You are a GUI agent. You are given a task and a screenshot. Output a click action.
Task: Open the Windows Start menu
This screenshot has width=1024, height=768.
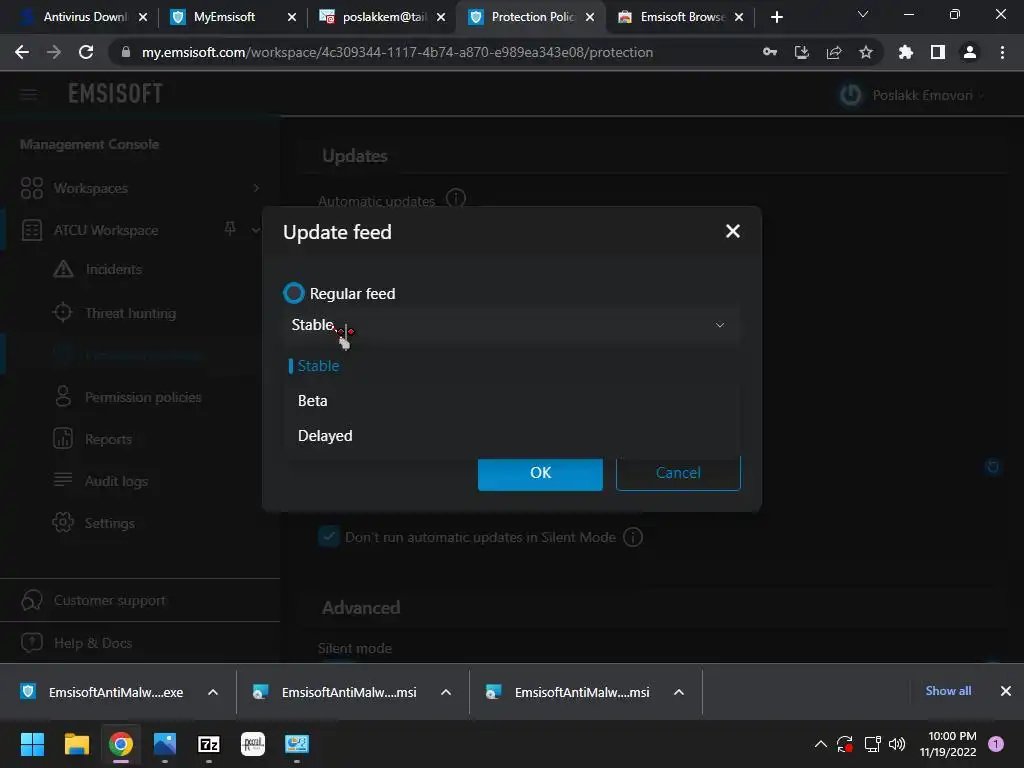coord(32,744)
